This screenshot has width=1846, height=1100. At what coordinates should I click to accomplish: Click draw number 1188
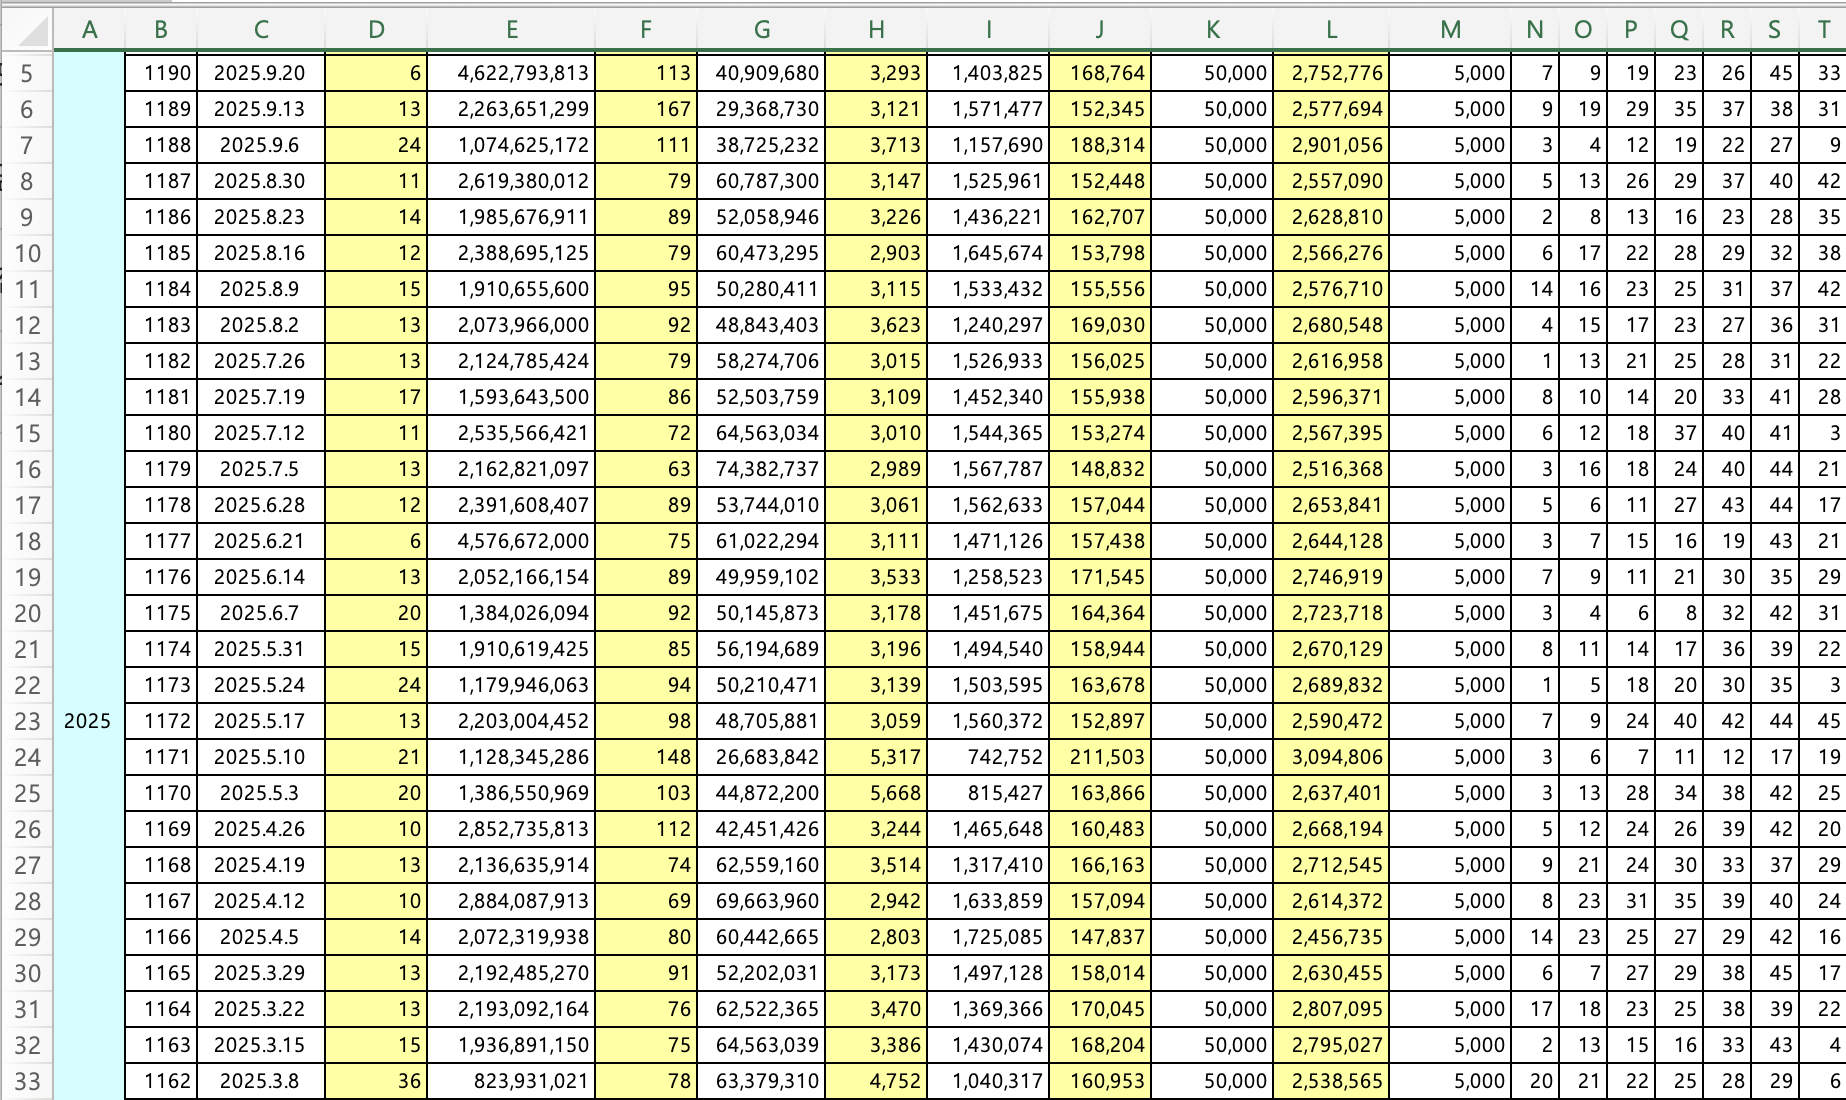click(161, 145)
